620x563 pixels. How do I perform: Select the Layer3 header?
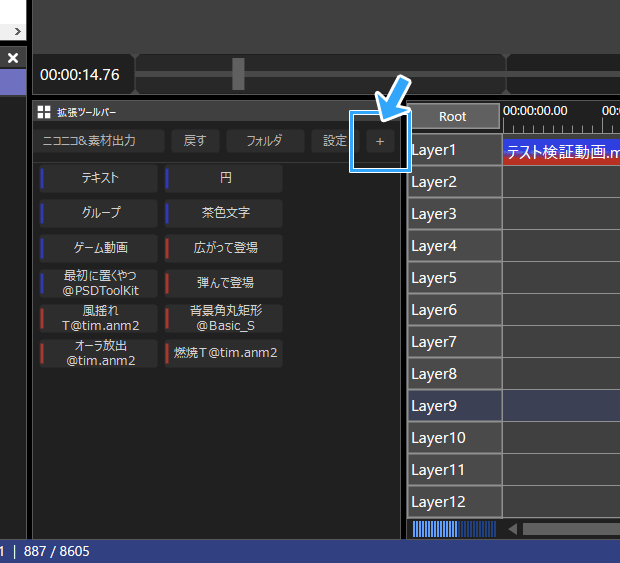click(455, 214)
